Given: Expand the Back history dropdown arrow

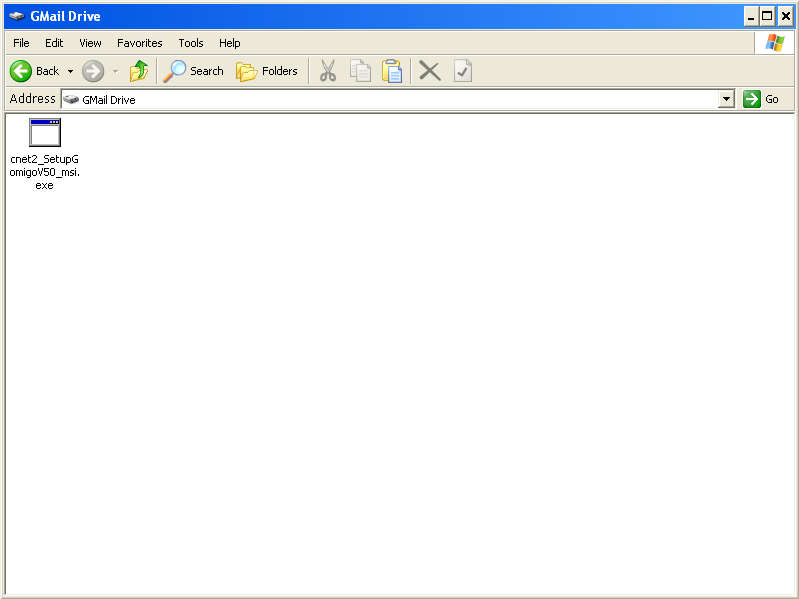Looking at the screenshot, I should pos(70,72).
